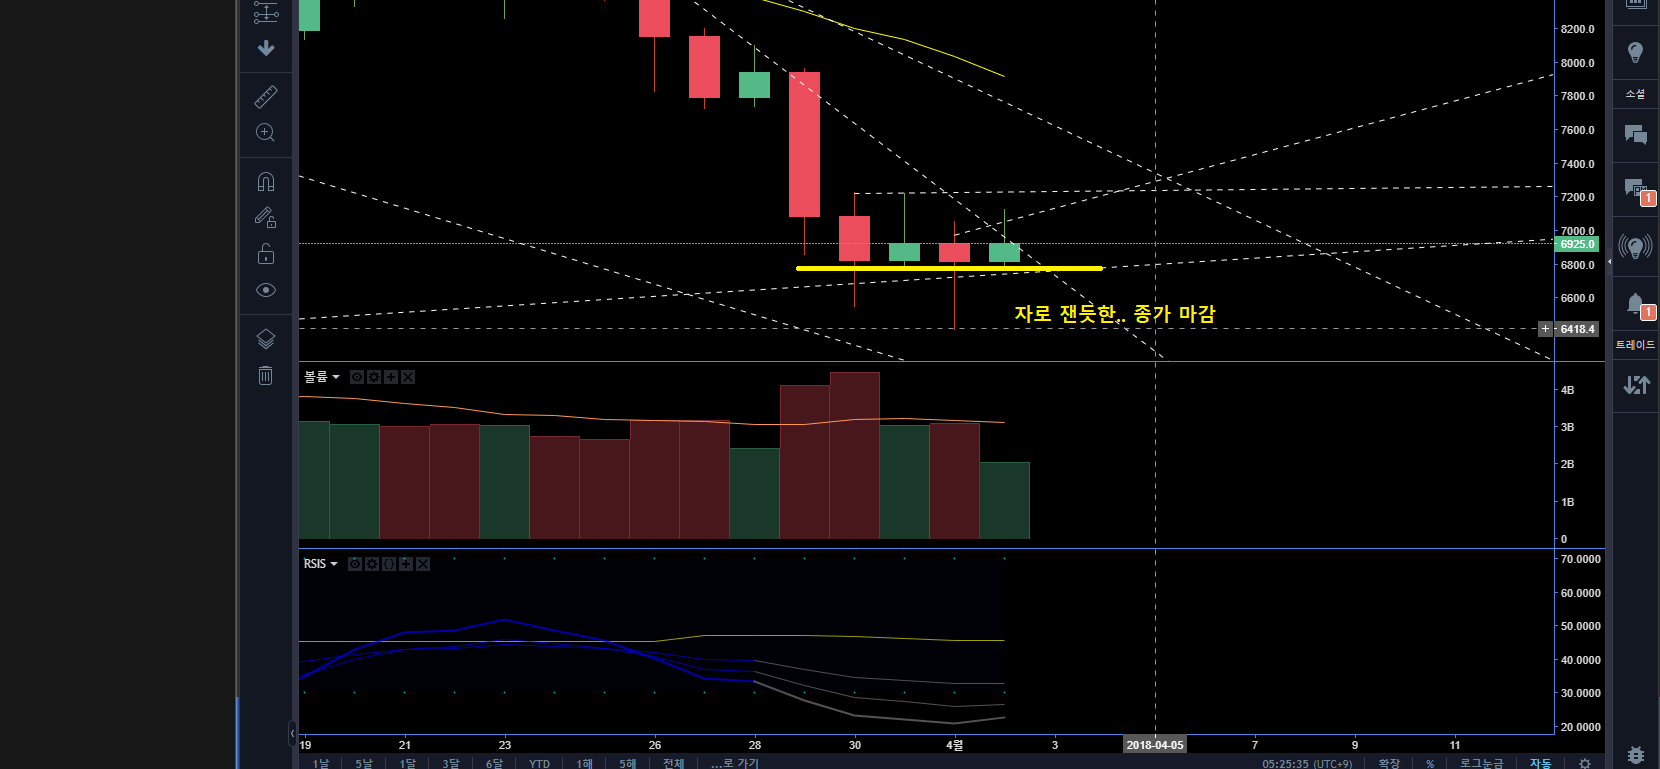Screen dimensions: 1660x769
Task: Click the 2018-04-05 date marker
Action: [x=1155, y=745]
